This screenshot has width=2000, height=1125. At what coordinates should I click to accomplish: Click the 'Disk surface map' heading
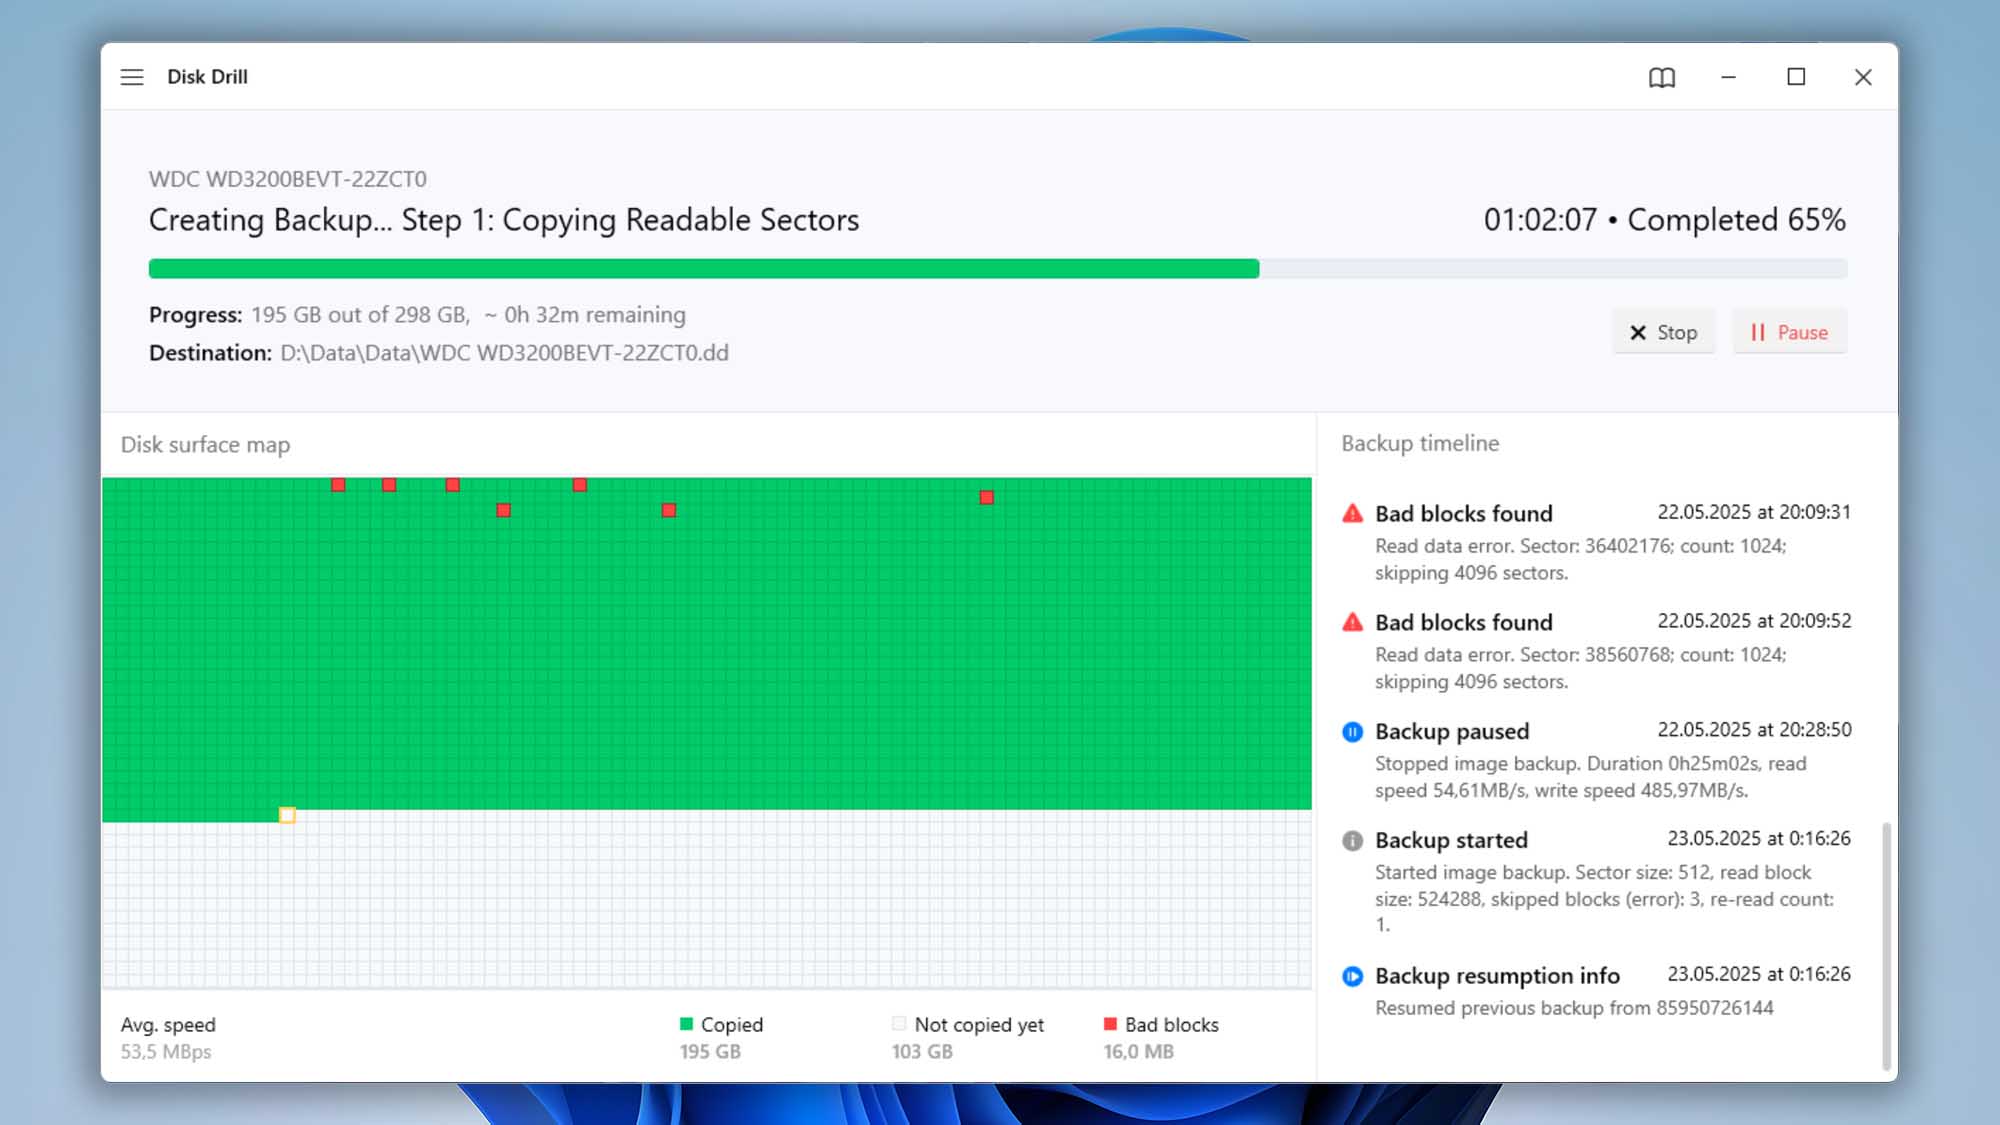(205, 445)
